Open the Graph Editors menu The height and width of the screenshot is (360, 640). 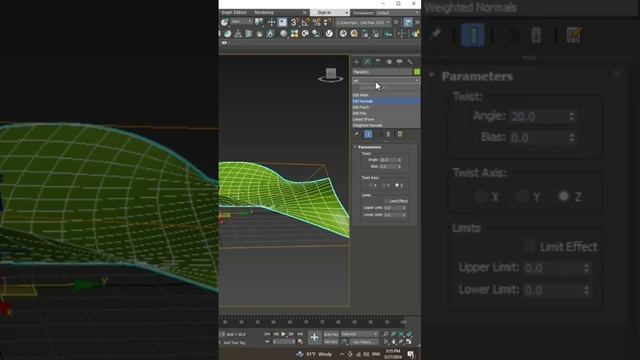234,13
